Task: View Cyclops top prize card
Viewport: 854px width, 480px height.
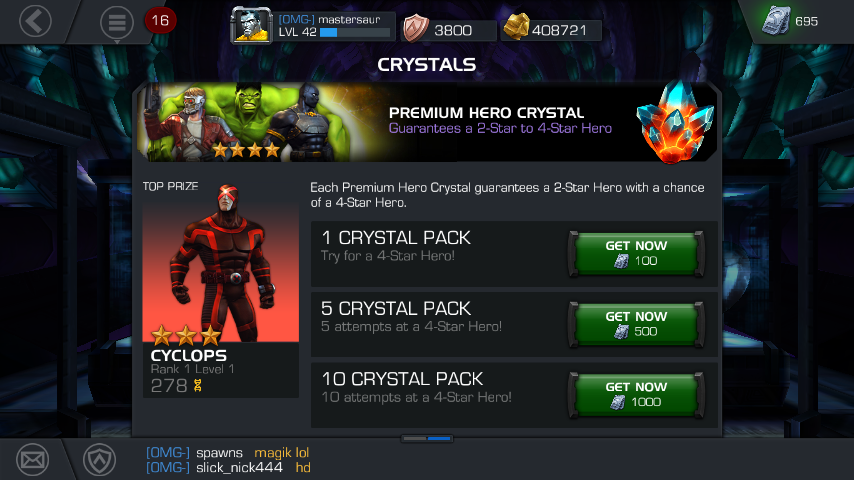Action: (221, 291)
